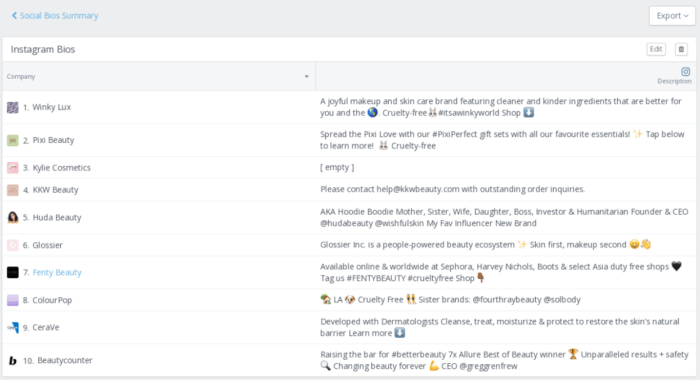Sort by the Company column arrow
The image size is (700, 380).
point(307,76)
